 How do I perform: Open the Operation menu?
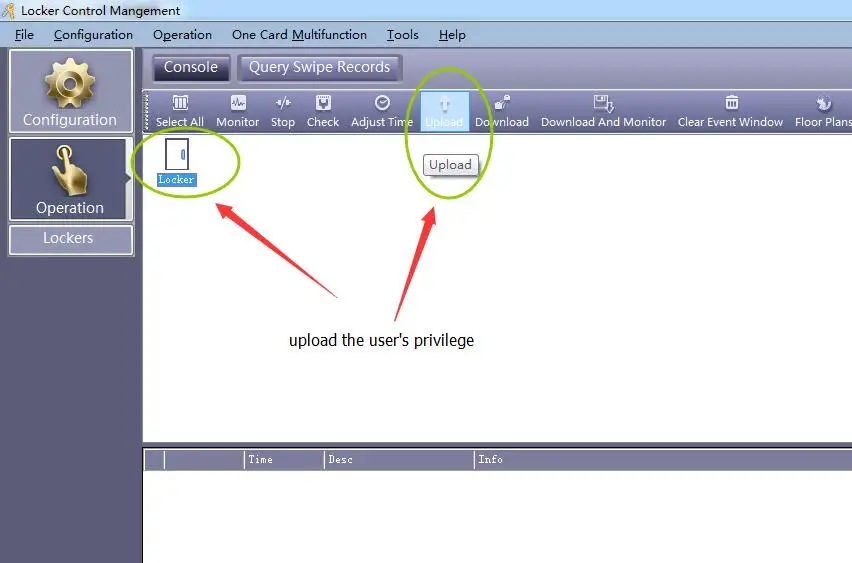point(182,35)
